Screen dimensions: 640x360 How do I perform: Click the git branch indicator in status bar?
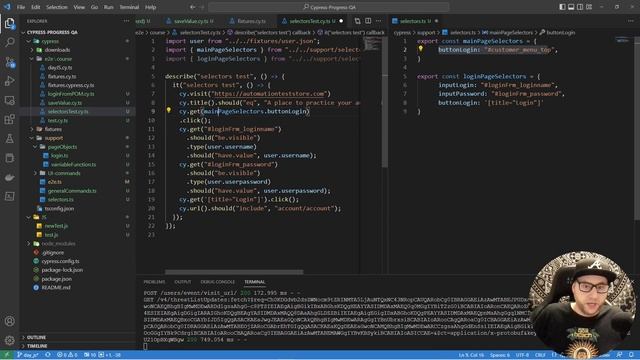coord(28,355)
